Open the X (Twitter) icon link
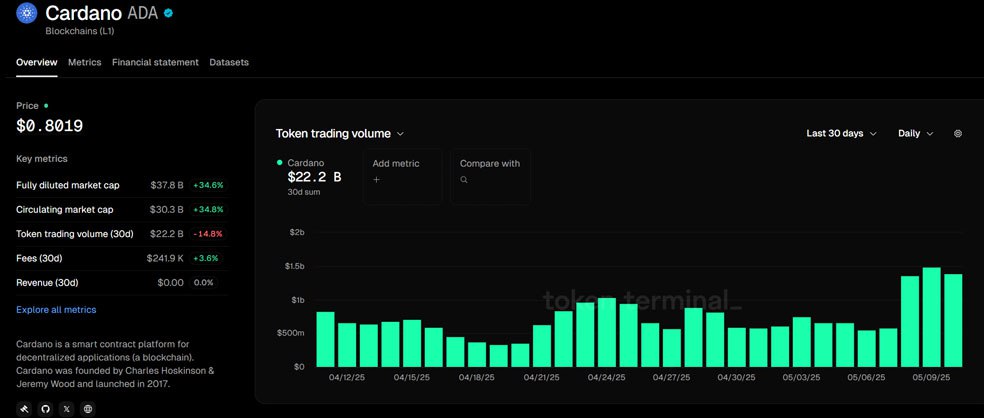 pyautogui.click(x=66, y=408)
